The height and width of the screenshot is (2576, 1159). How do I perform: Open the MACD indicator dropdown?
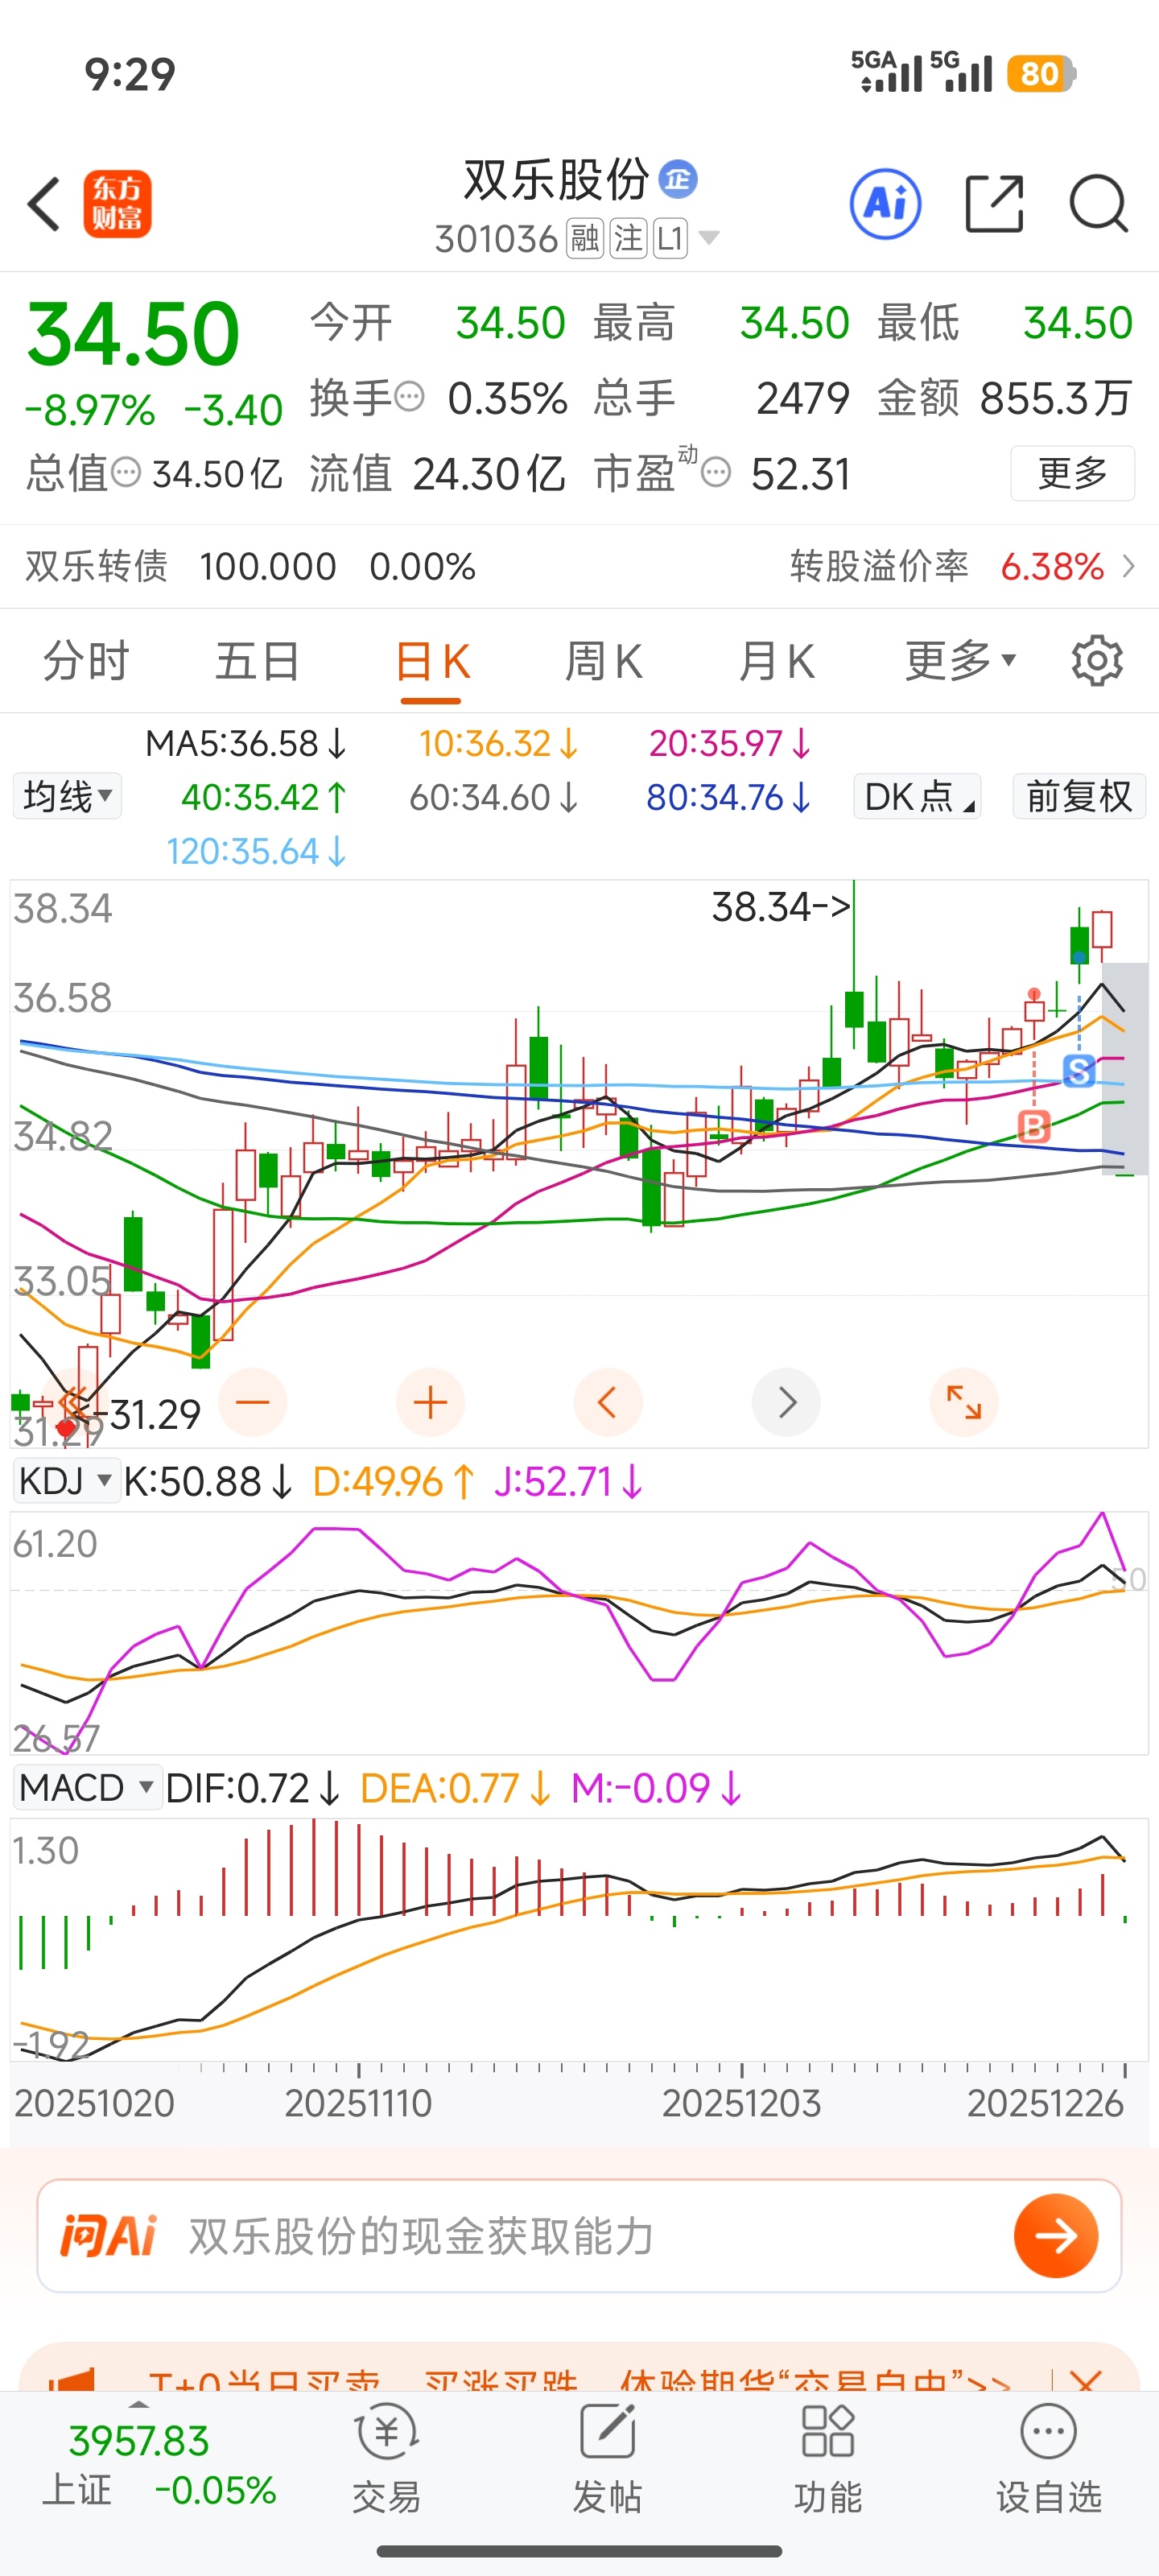pos(87,1787)
